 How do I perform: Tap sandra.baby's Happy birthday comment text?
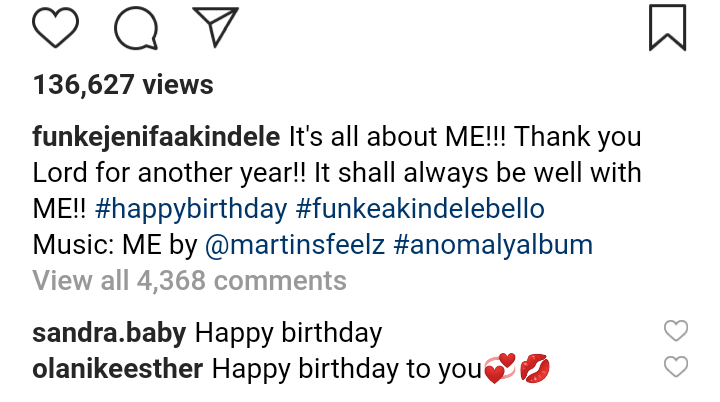point(288,332)
